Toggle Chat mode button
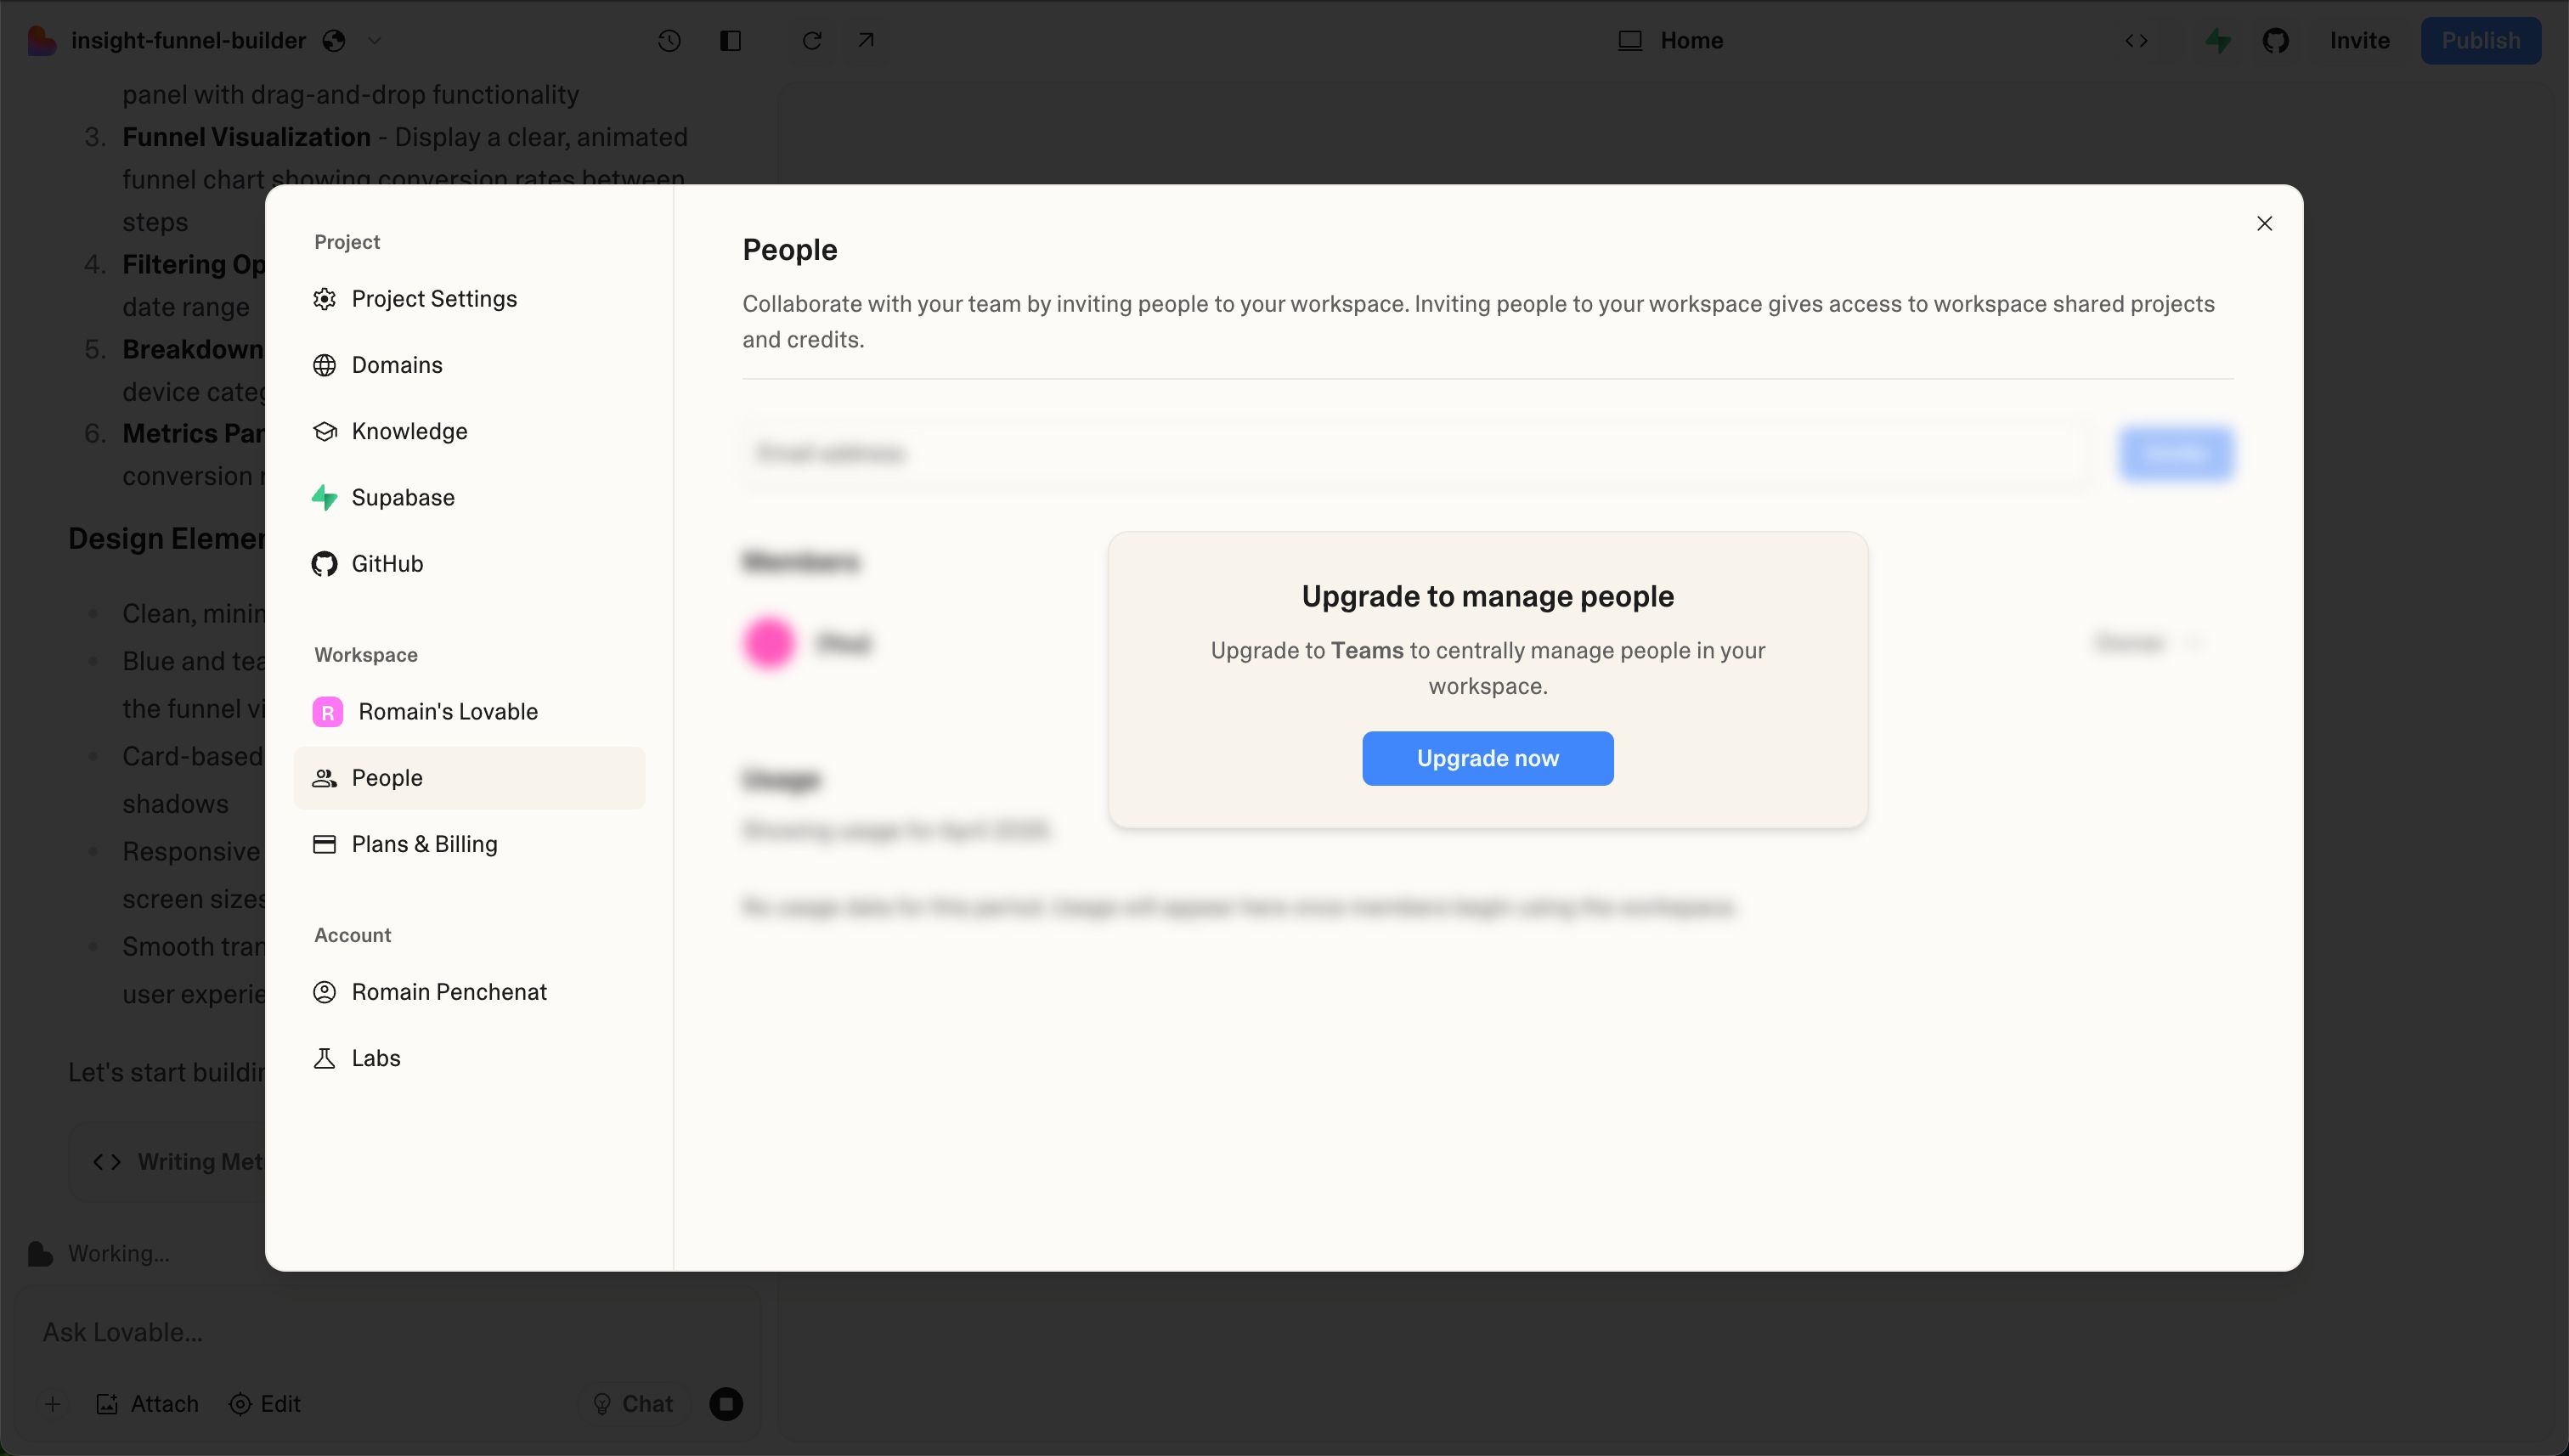 tap(633, 1404)
